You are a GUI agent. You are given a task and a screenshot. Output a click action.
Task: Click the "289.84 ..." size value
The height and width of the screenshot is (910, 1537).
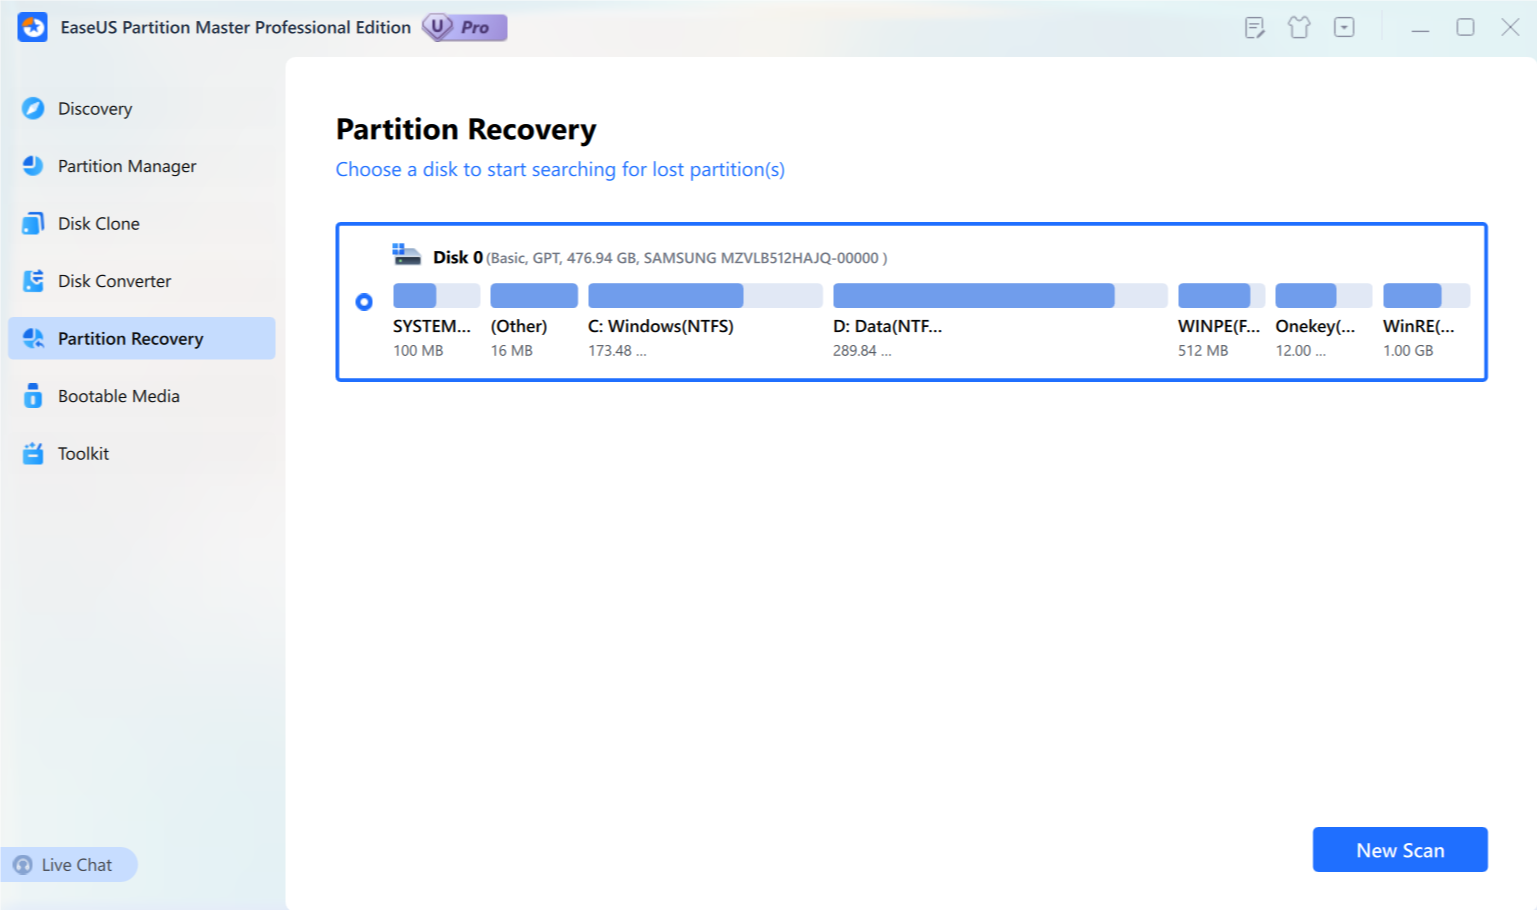tap(862, 351)
